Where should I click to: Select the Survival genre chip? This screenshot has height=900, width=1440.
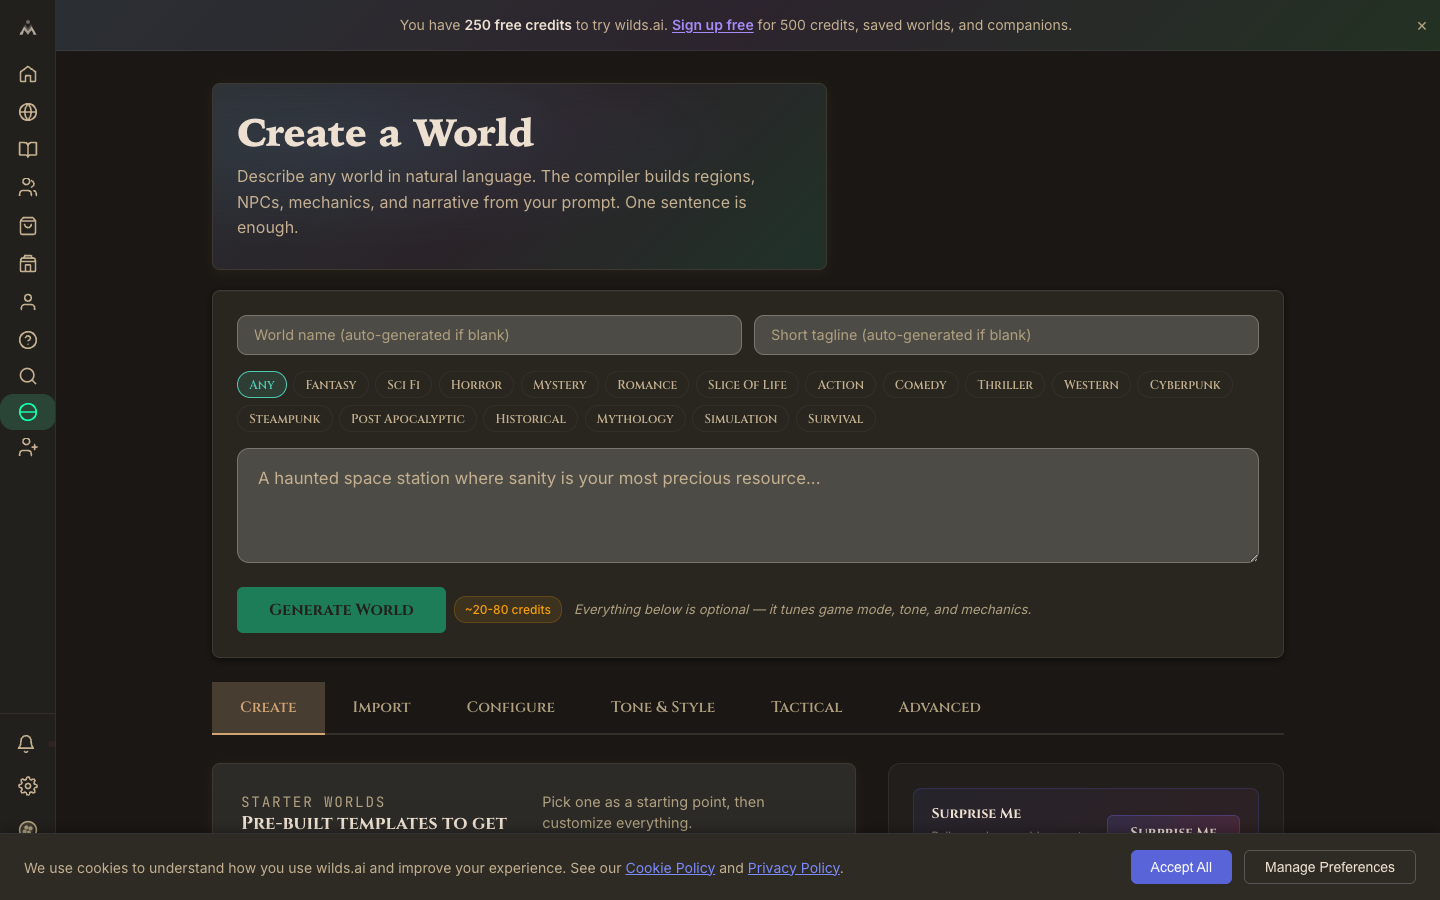[x=836, y=419]
